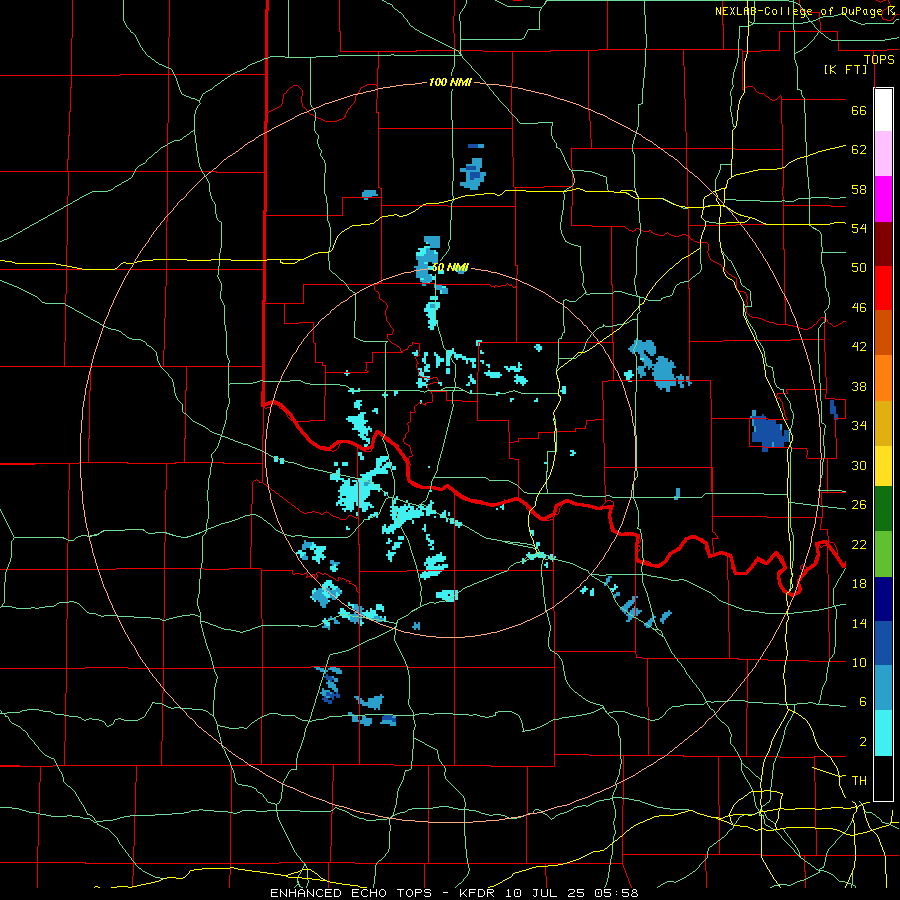Click the large dark blue echo on east side

tap(770, 432)
